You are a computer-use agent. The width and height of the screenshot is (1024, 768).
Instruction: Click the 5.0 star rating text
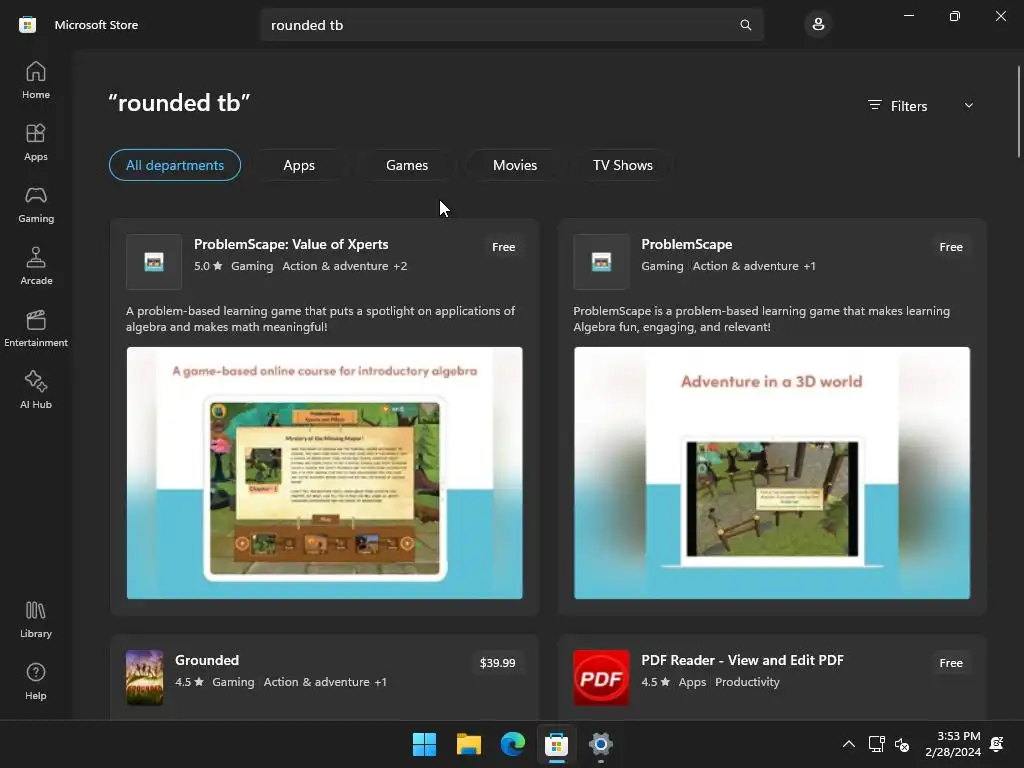tap(208, 266)
